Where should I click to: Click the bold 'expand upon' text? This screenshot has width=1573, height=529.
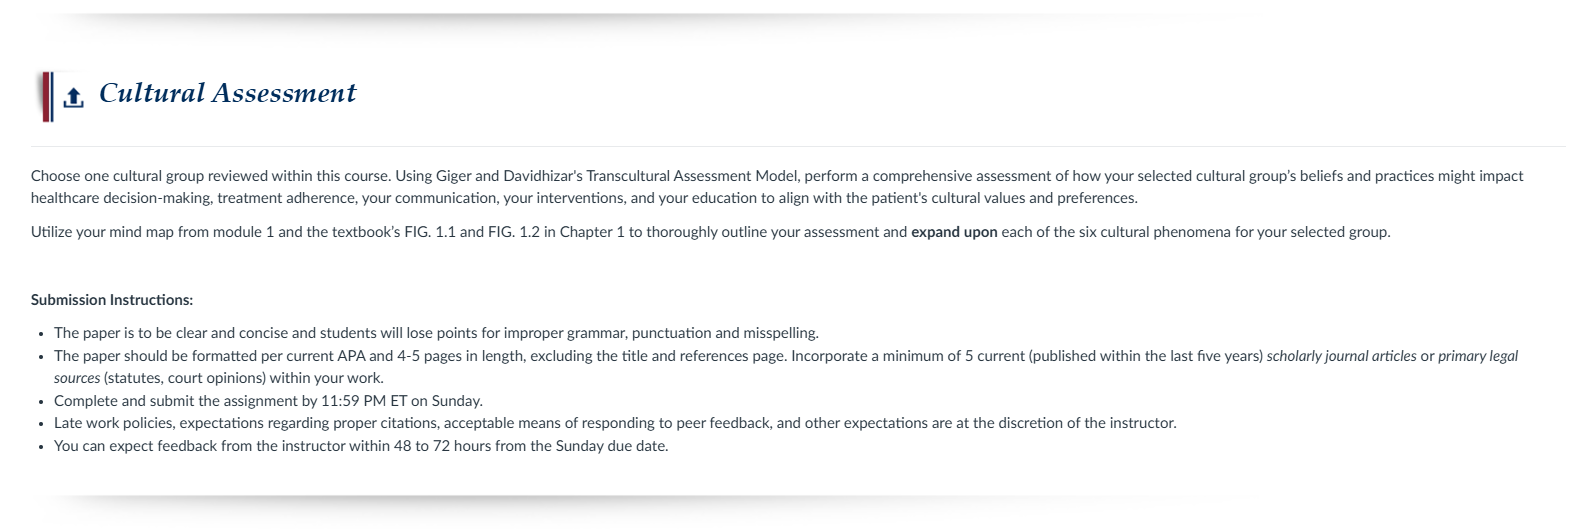click(954, 232)
